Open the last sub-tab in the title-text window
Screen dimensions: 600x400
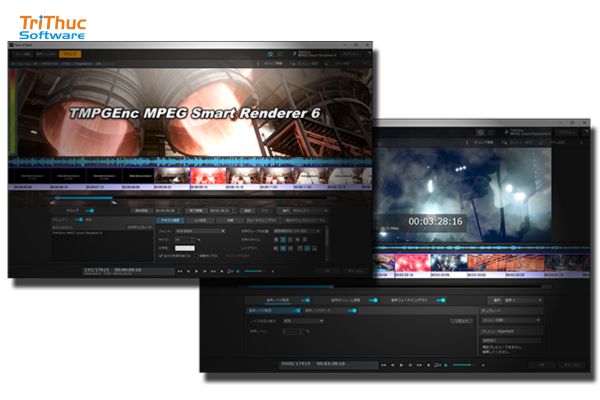305,220
